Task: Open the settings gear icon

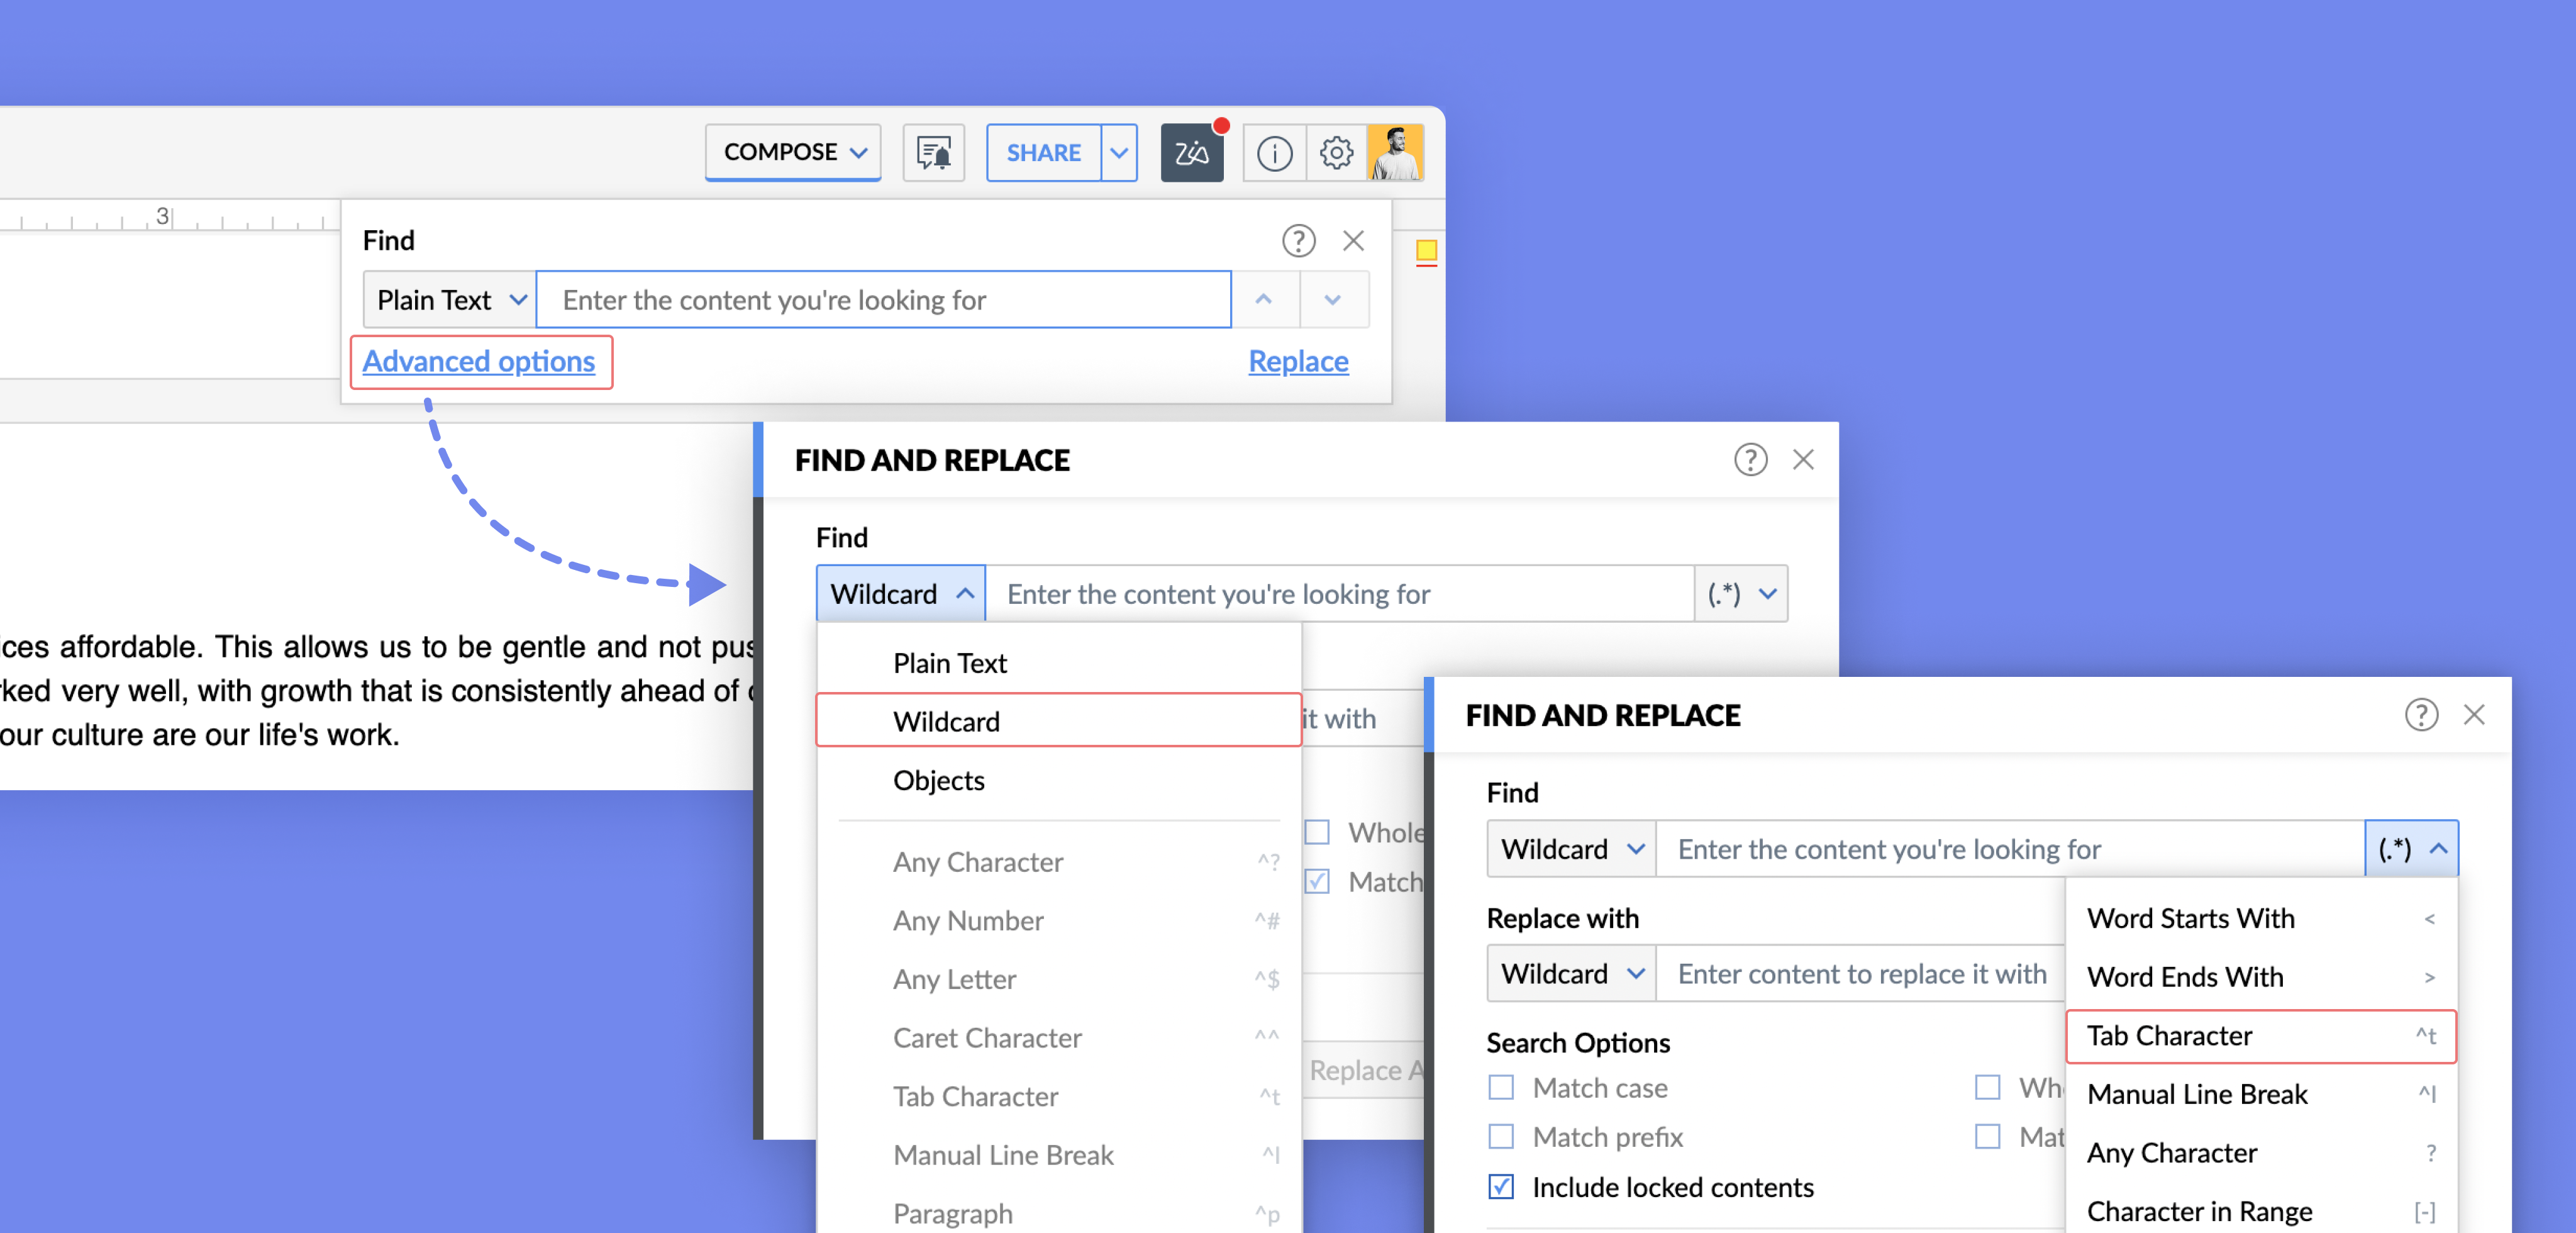Action: 1336,153
